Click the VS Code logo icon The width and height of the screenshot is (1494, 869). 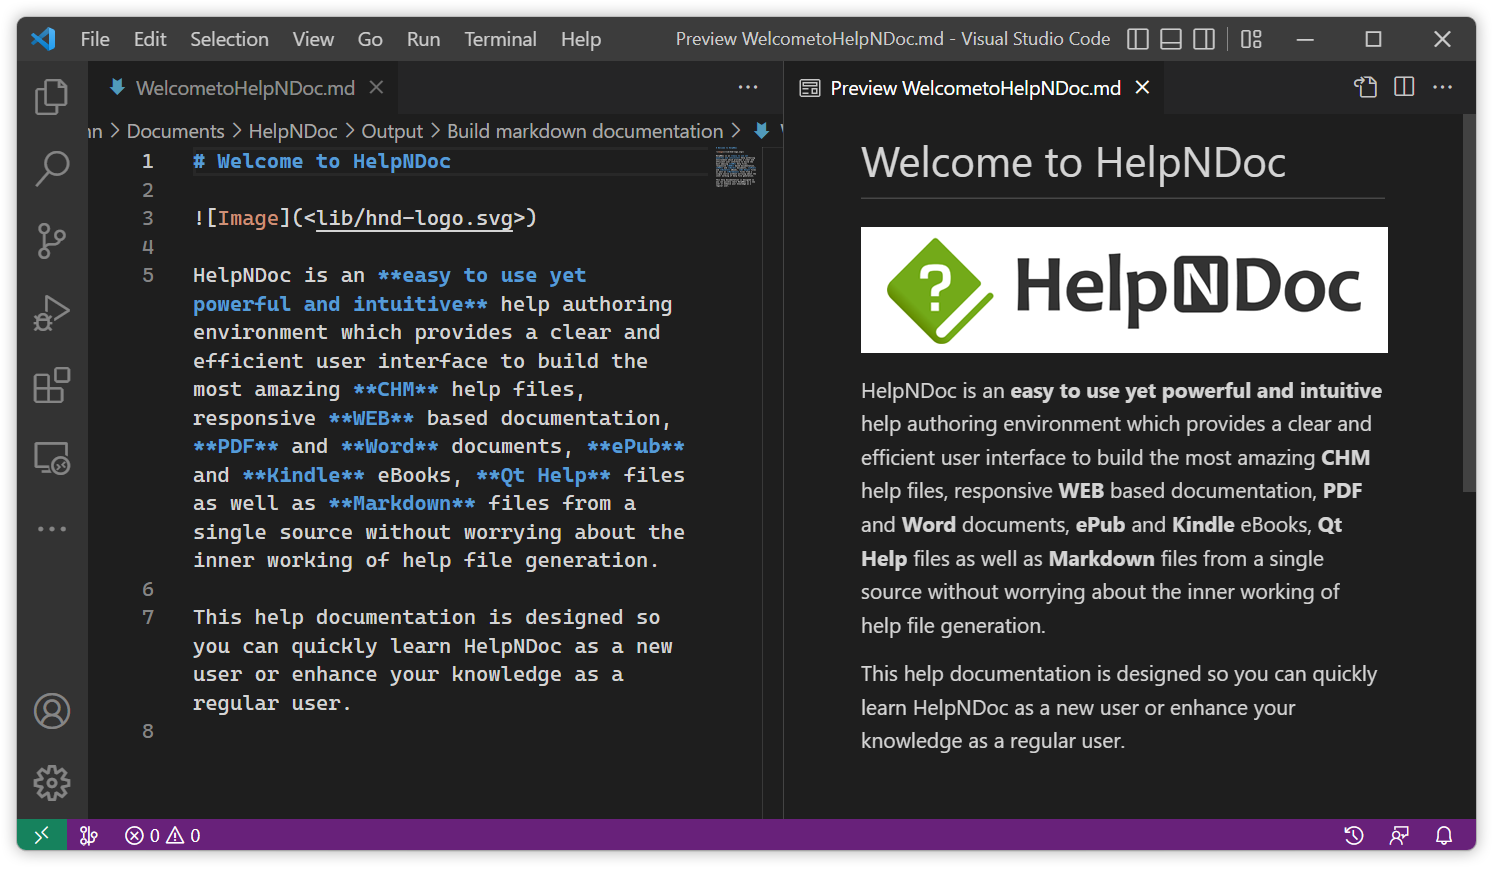pos(43,39)
